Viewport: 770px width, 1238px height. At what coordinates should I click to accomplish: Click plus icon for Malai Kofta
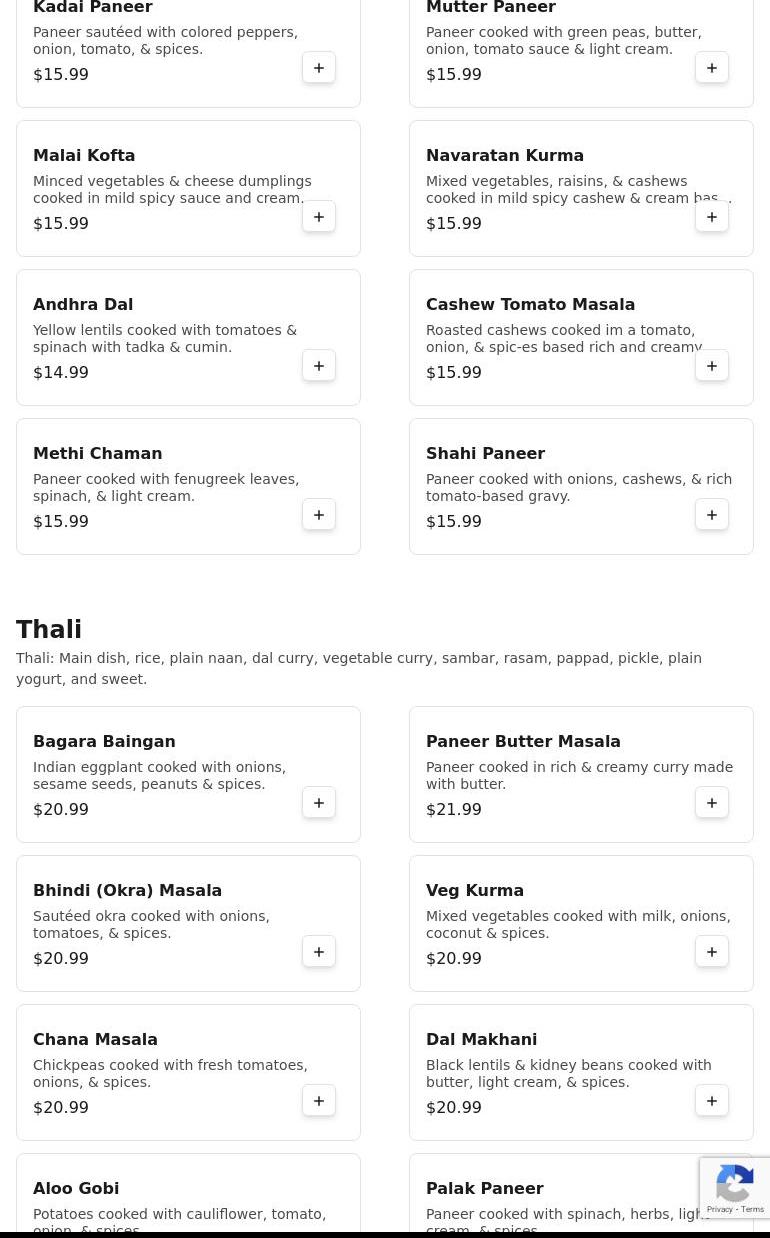319,217
